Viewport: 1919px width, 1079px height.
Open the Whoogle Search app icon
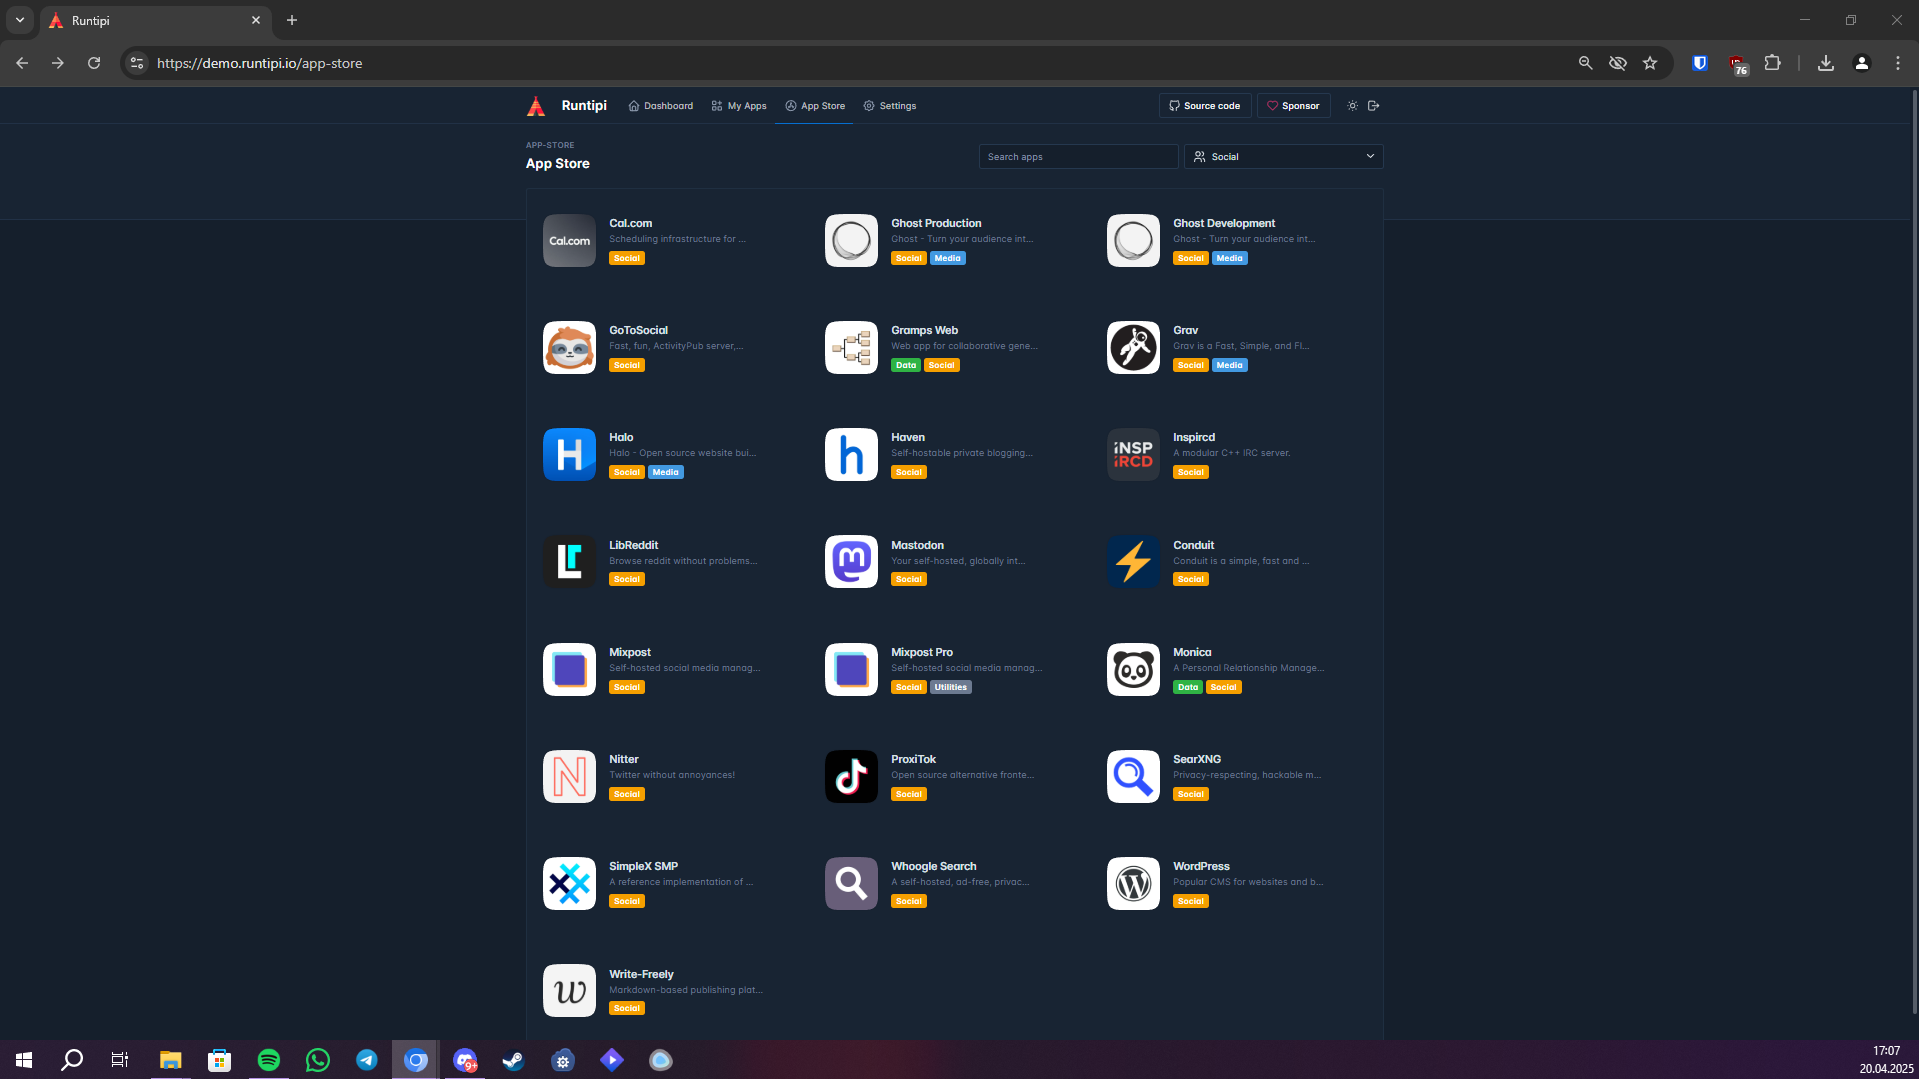click(851, 883)
